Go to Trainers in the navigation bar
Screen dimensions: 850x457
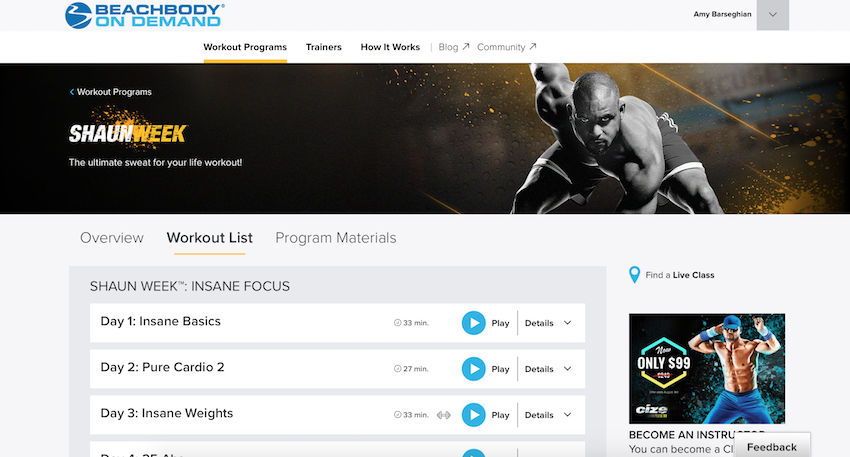pos(324,47)
